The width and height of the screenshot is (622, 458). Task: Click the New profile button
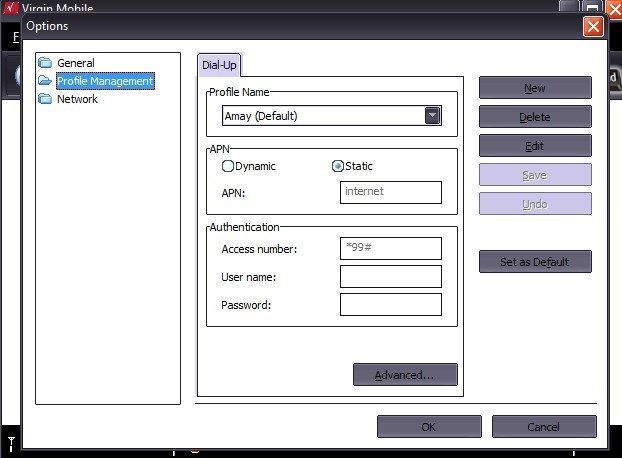(535, 88)
